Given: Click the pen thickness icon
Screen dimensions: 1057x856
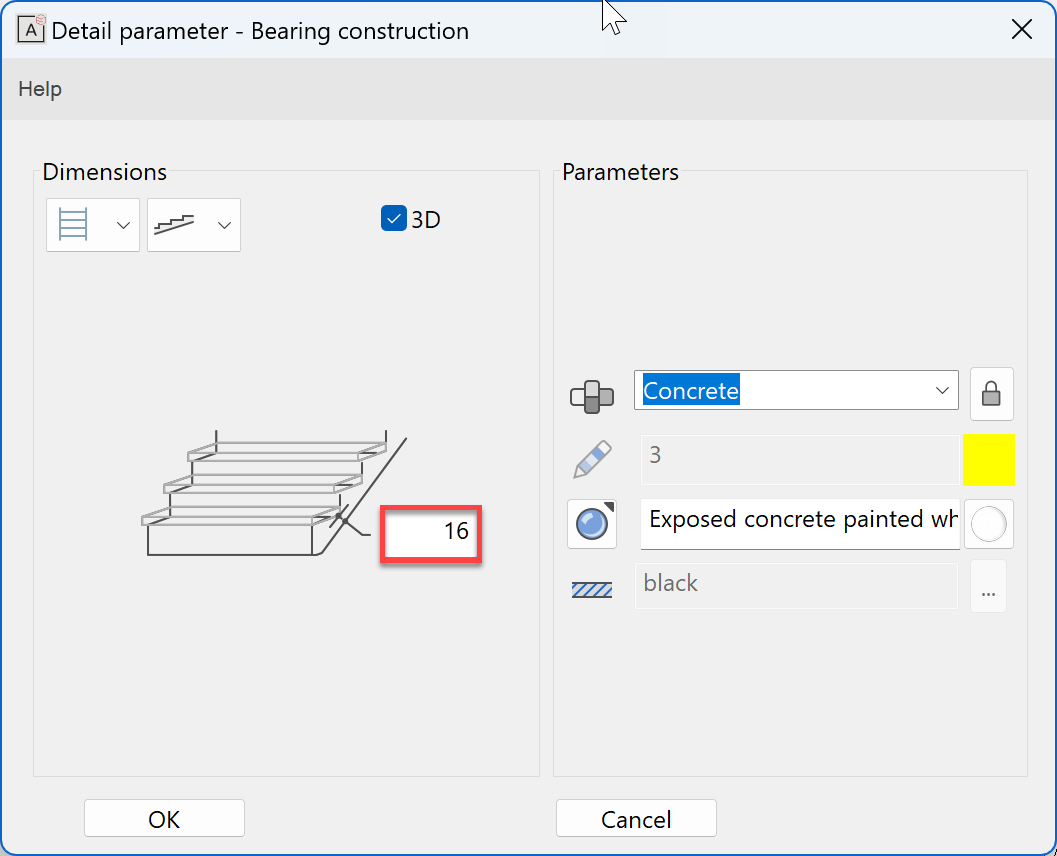Looking at the screenshot, I should coord(592,459).
